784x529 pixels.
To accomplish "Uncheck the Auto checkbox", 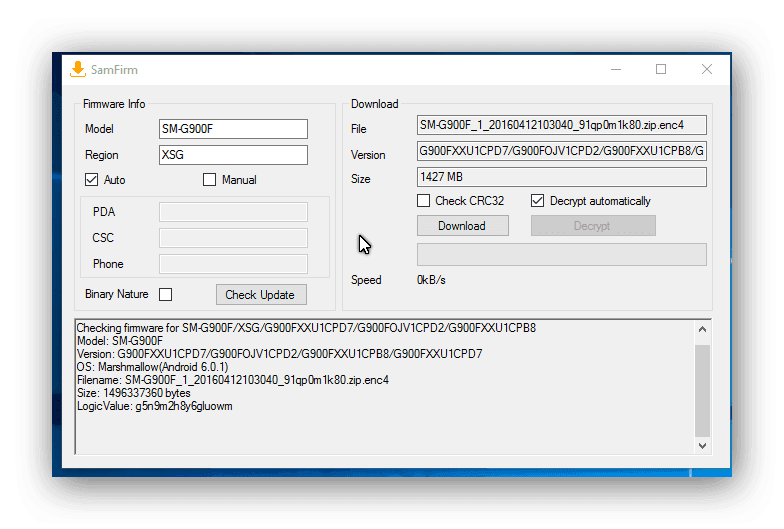I will (92, 180).
